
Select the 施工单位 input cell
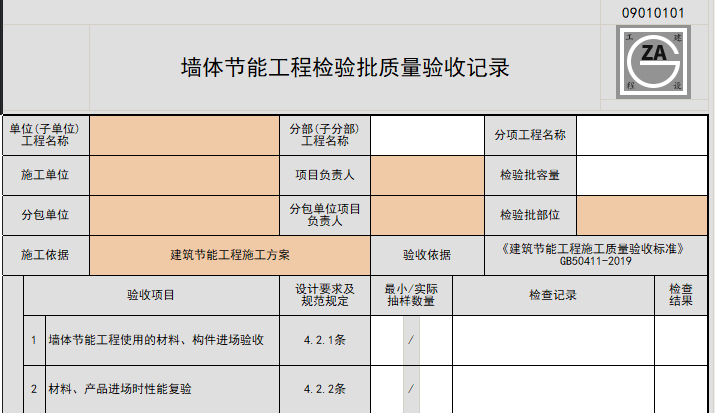point(184,175)
